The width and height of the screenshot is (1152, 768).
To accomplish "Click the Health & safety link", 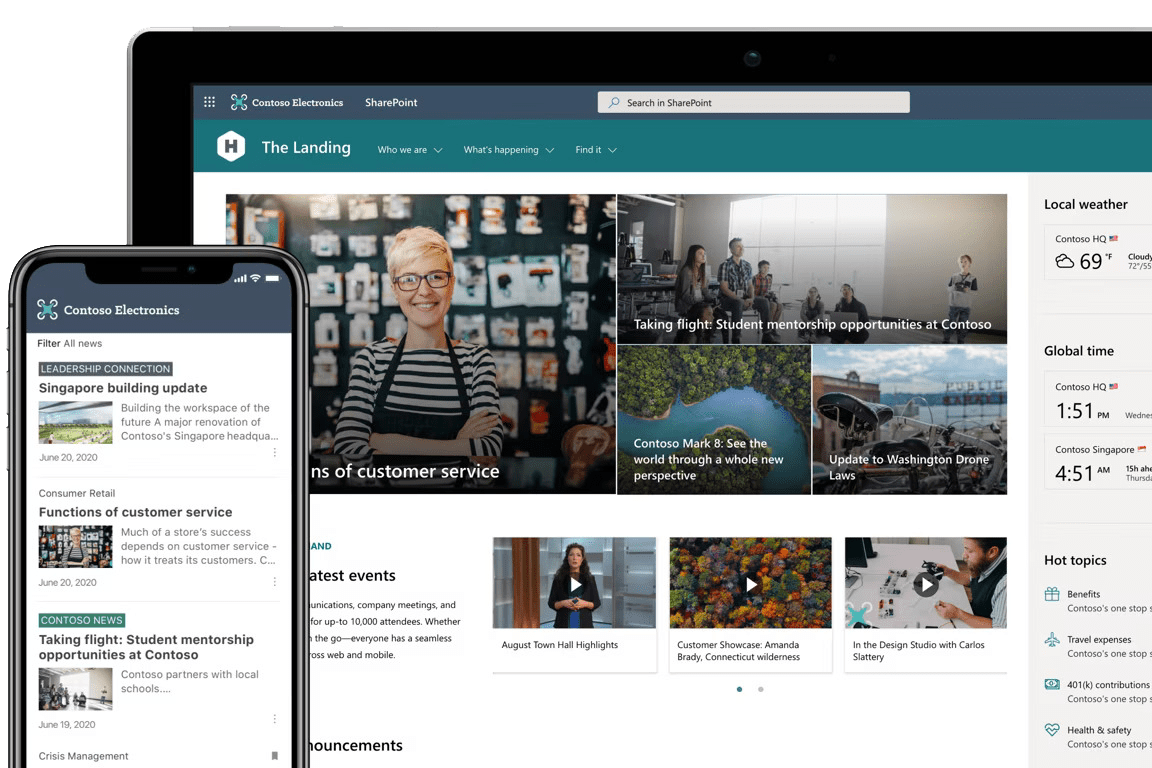I will tap(1099, 730).
